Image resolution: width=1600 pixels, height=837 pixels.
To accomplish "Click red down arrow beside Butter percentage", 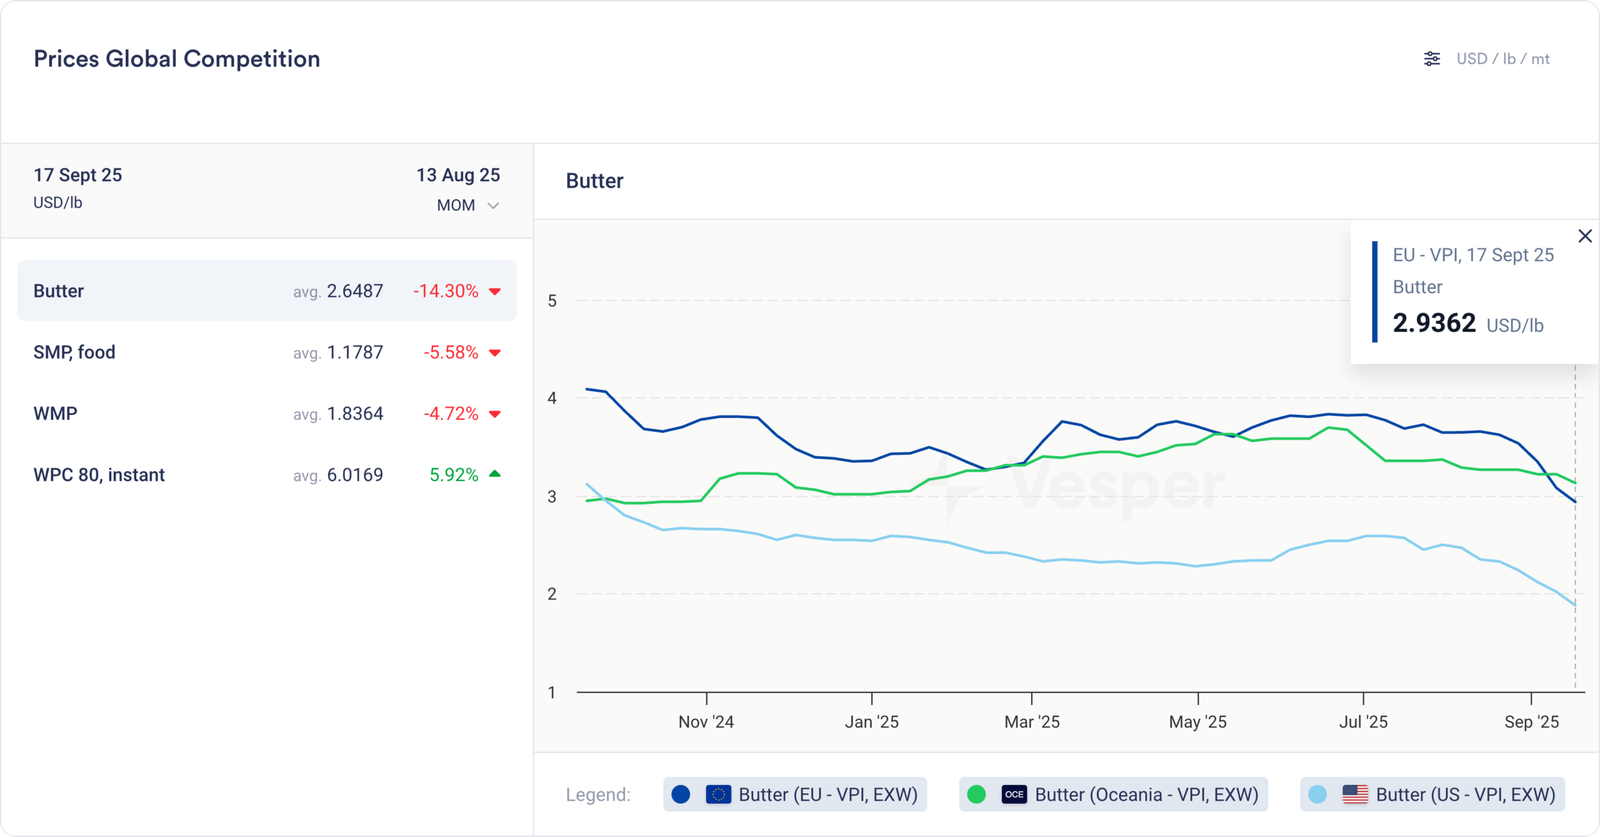I will pos(495,292).
